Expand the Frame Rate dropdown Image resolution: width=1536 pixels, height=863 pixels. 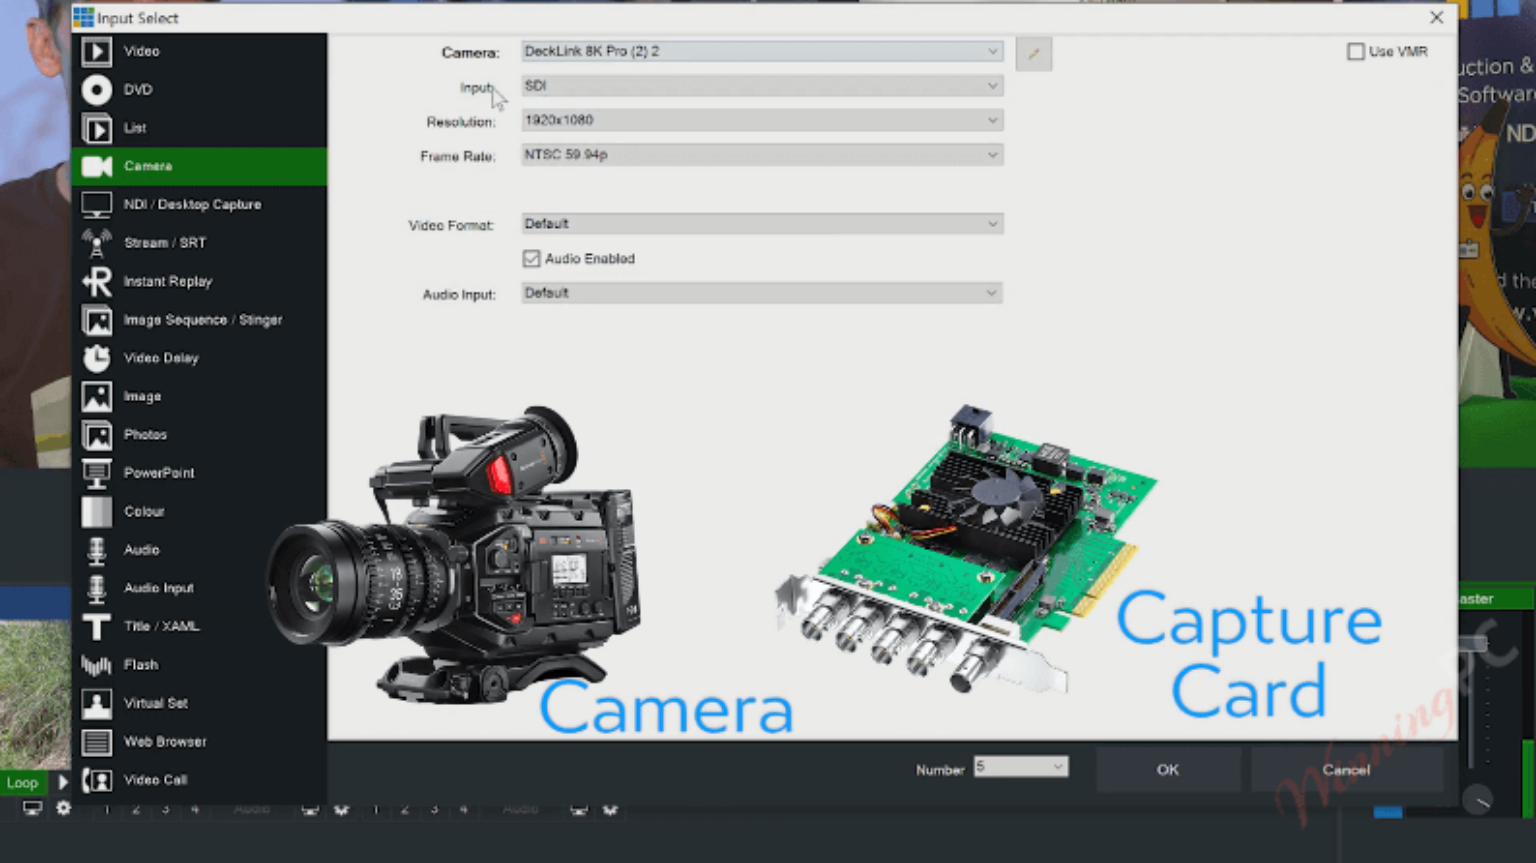(x=762, y=155)
